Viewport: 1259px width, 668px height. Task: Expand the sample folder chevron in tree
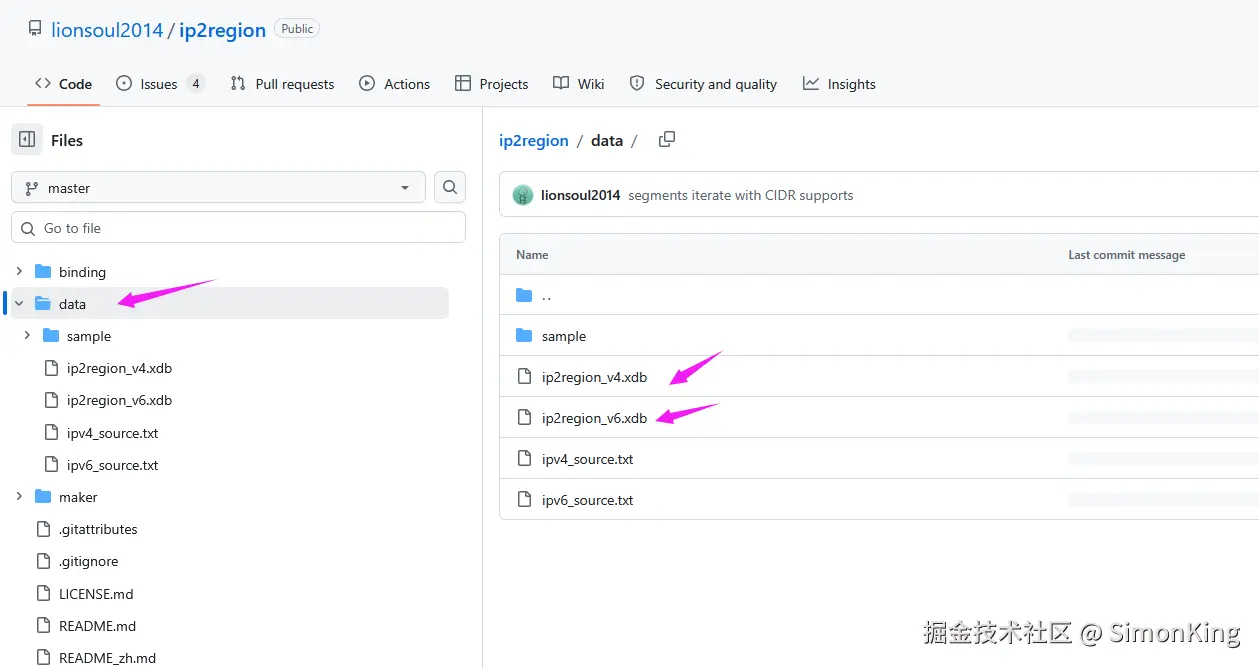(x=27, y=336)
